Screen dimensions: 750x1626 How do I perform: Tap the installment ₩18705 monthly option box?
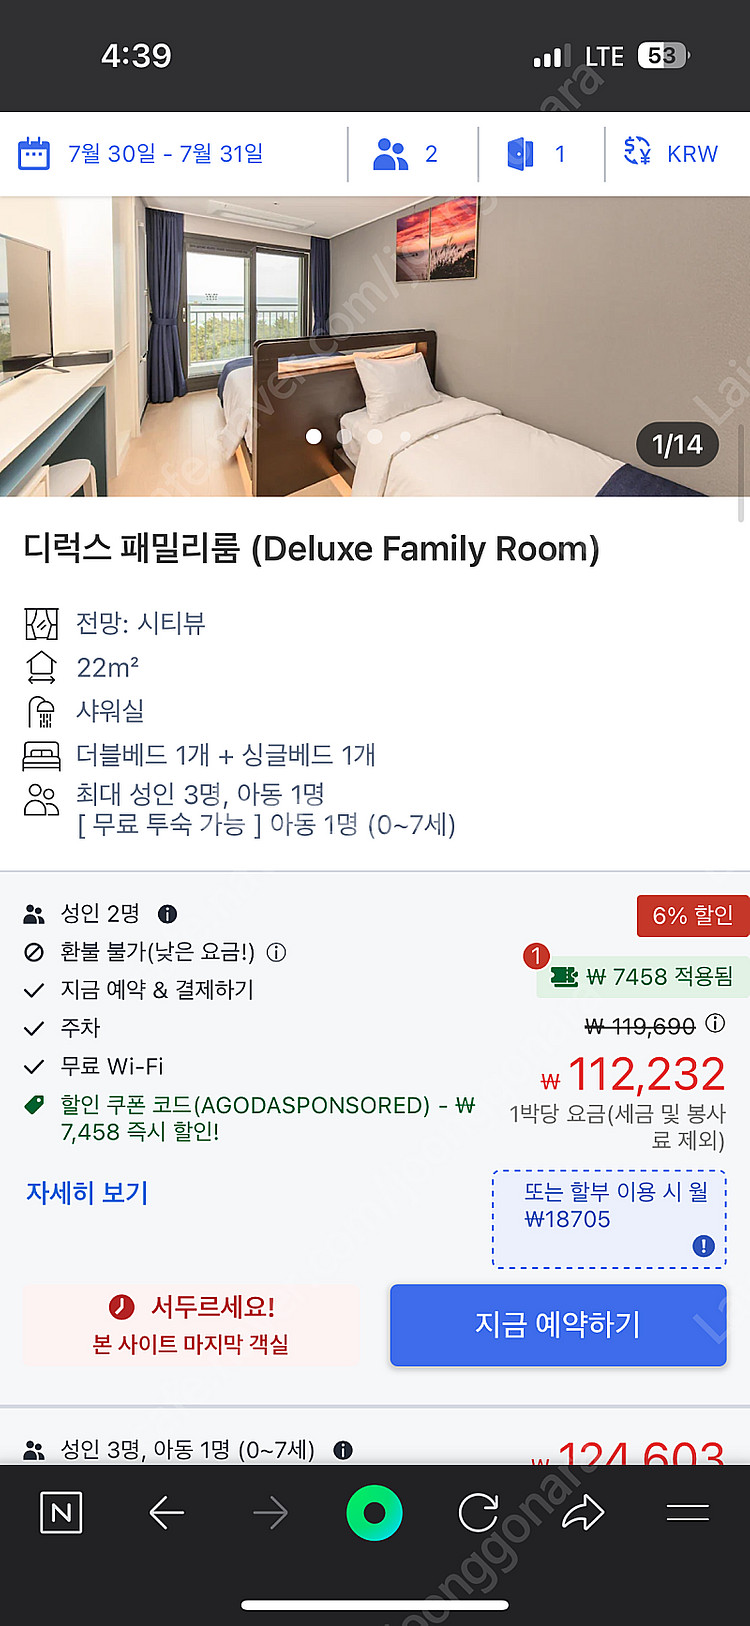(x=609, y=1218)
